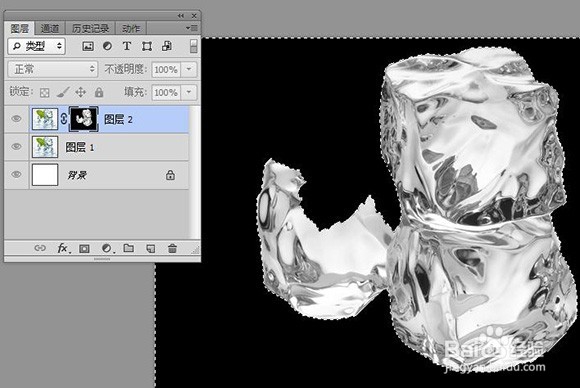Screen dimensions: 580x388
Task: Click the link layers icon
Action: 40,248
